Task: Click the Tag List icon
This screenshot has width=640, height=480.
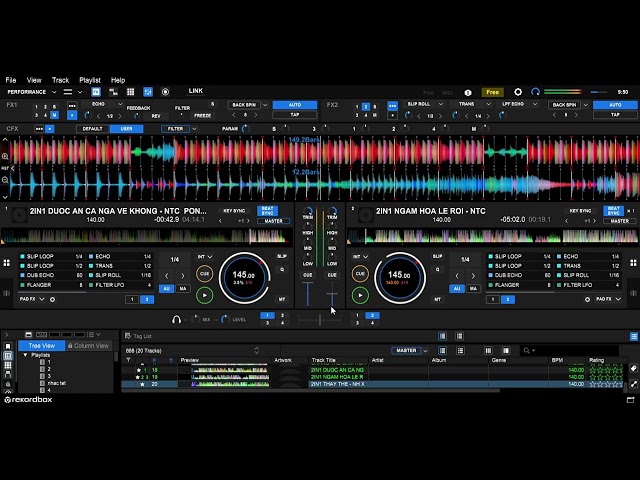Action: pyautogui.click(x=128, y=336)
